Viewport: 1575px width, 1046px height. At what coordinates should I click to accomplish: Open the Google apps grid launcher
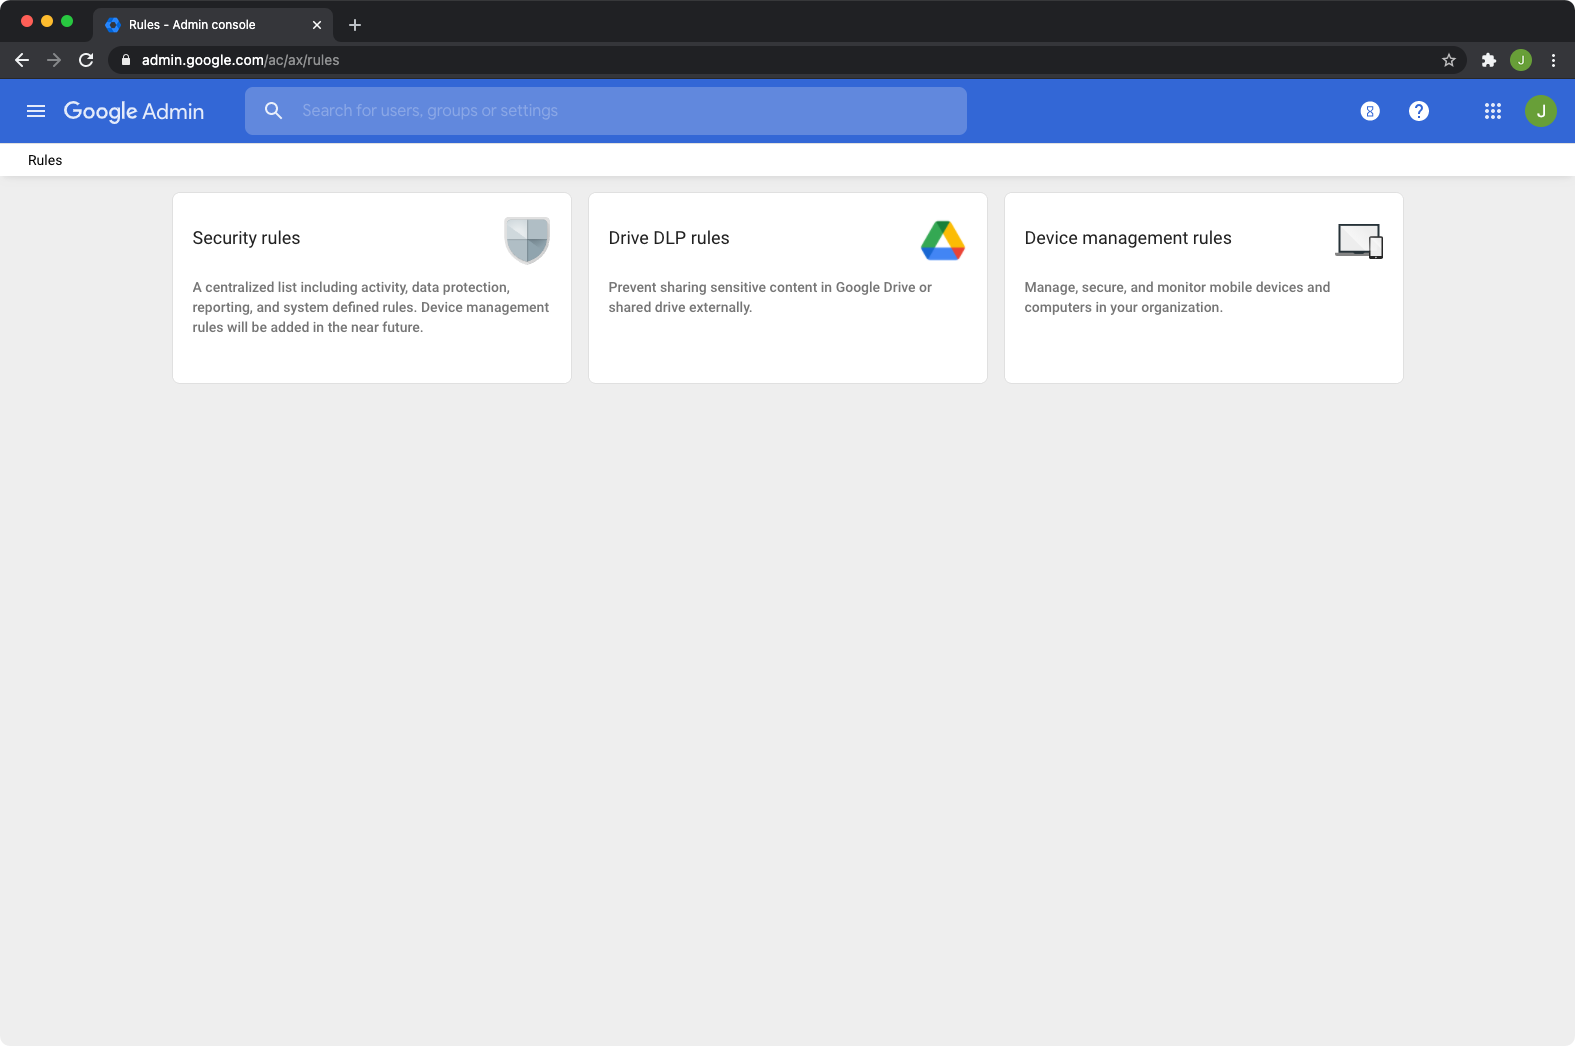click(x=1493, y=111)
